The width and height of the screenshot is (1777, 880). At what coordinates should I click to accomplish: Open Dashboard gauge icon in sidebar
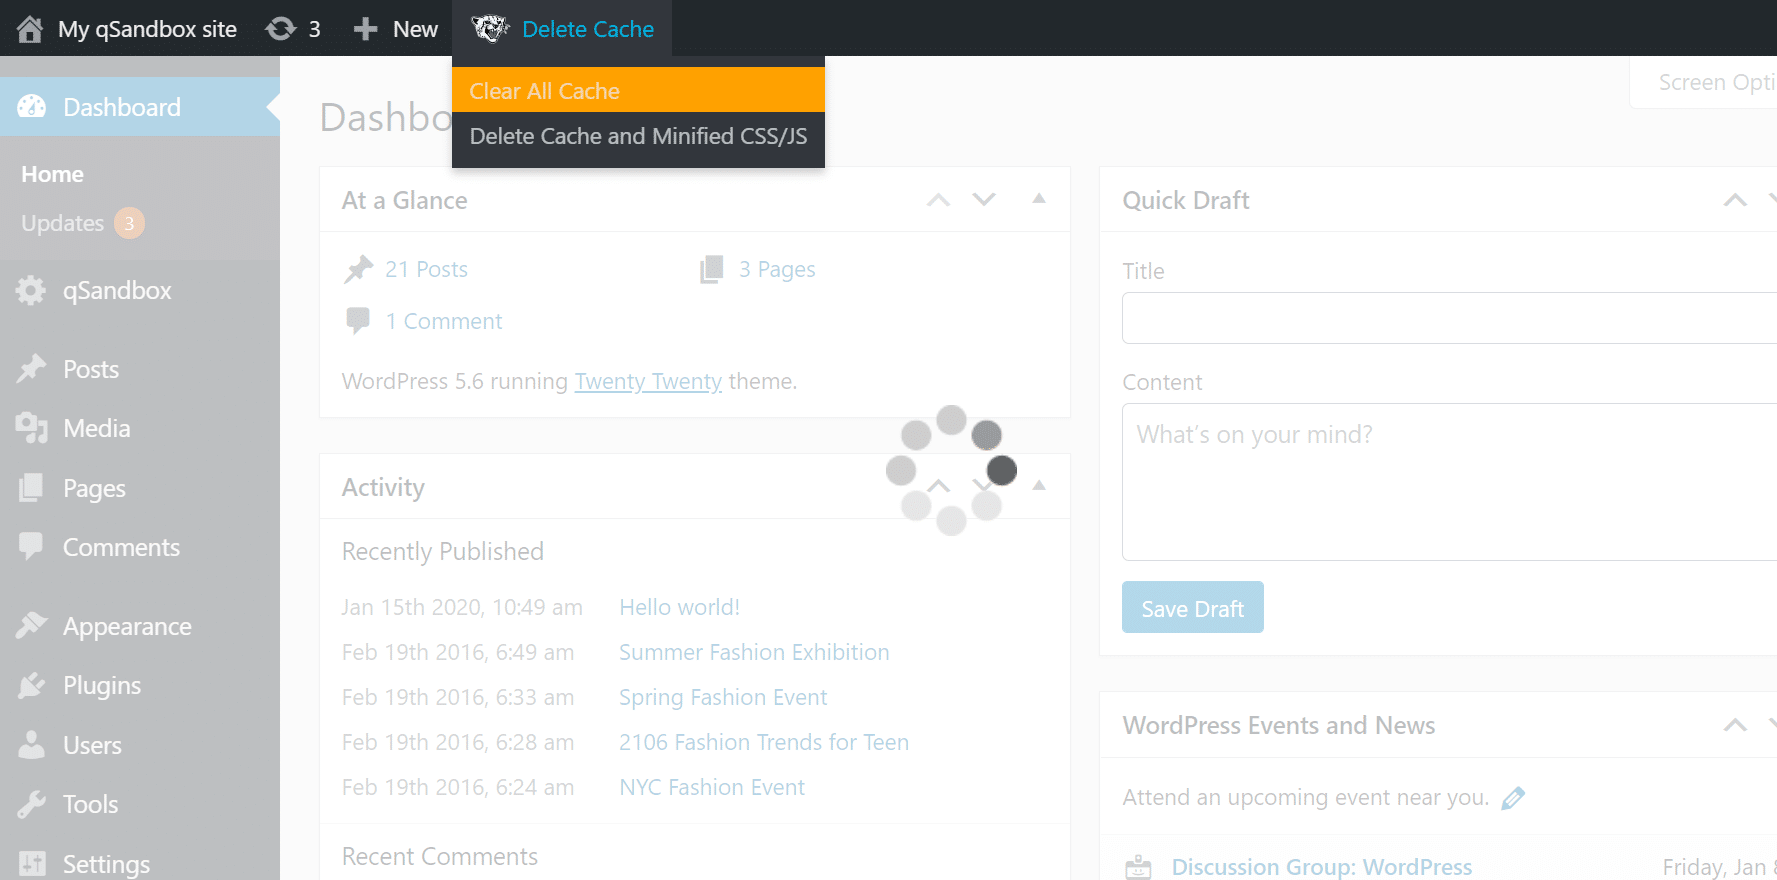pos(32,107)
